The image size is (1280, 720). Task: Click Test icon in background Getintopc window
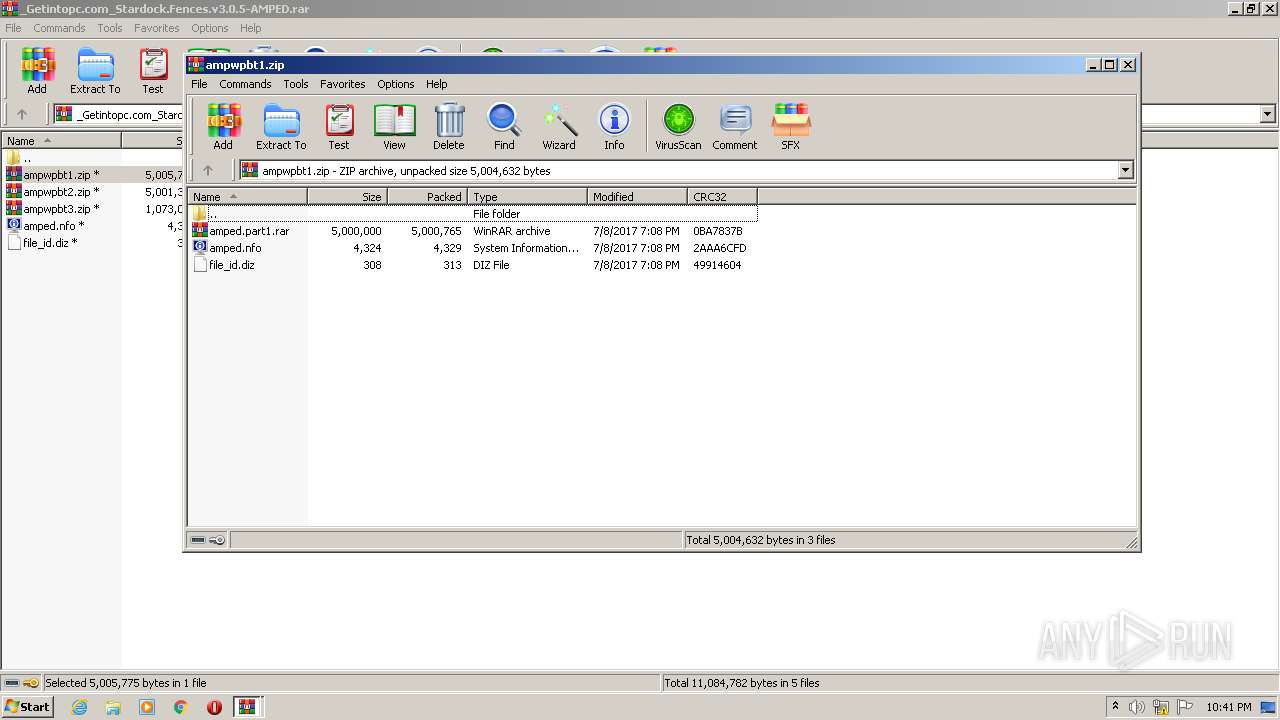pyautogui.click(x=153, y=71)
